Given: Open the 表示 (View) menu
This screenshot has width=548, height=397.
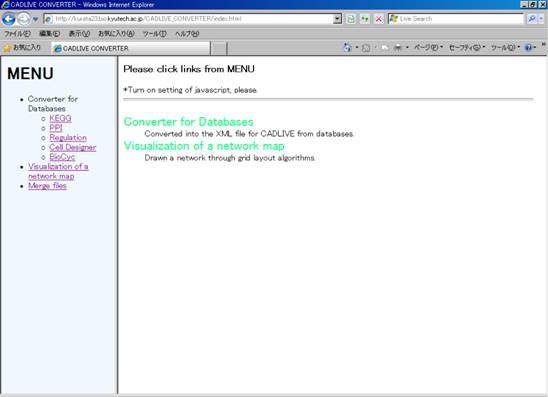Looking at the screenshot, I should [79, 34].
